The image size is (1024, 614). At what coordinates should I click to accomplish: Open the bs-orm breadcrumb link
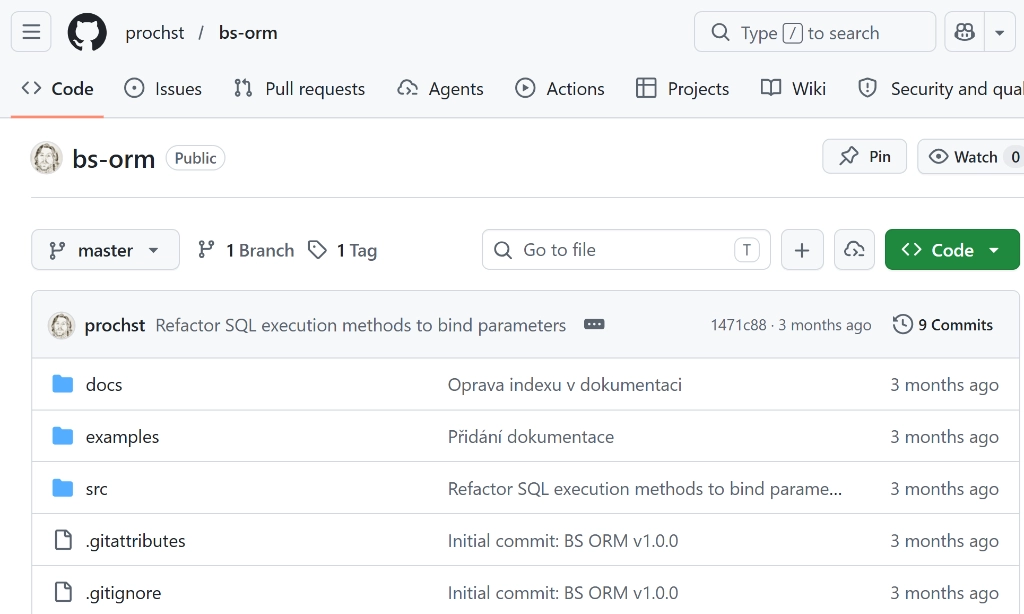[248, 33]
